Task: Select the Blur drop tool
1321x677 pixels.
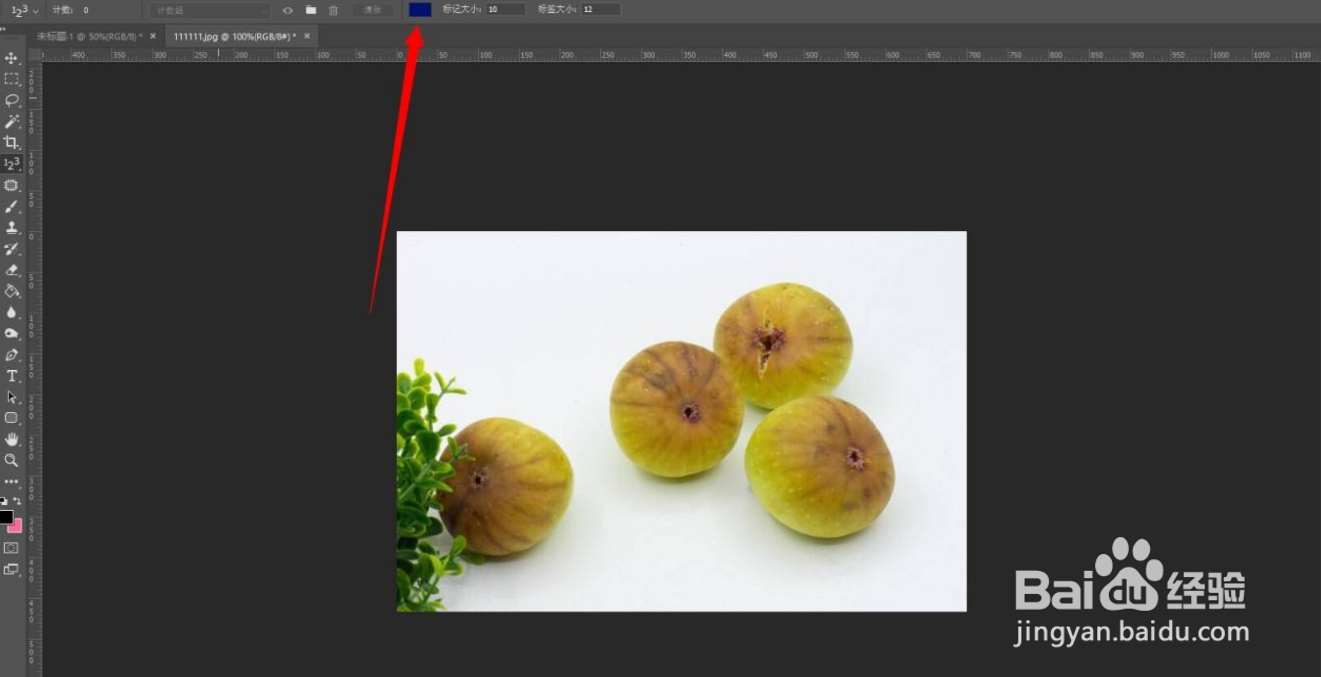Action: [12, 312]
